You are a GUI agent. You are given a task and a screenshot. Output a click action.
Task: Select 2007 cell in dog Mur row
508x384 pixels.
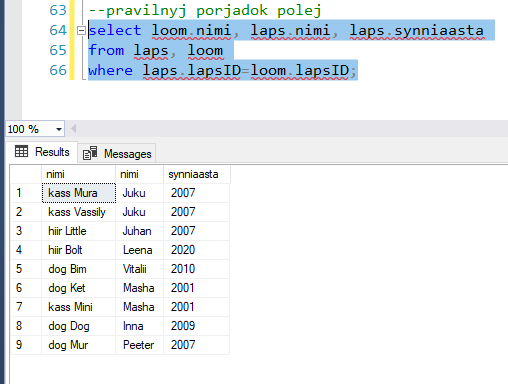(x=197, y=345)
